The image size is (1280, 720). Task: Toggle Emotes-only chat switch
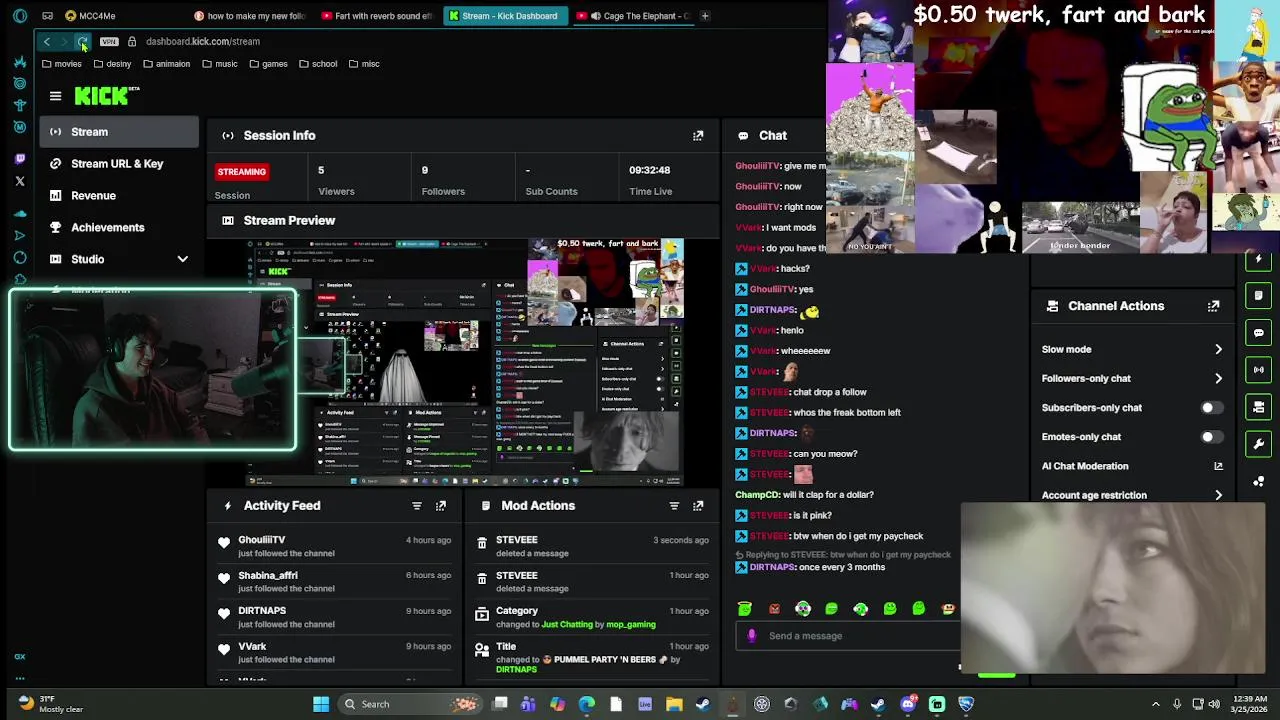coord(1210,437)
